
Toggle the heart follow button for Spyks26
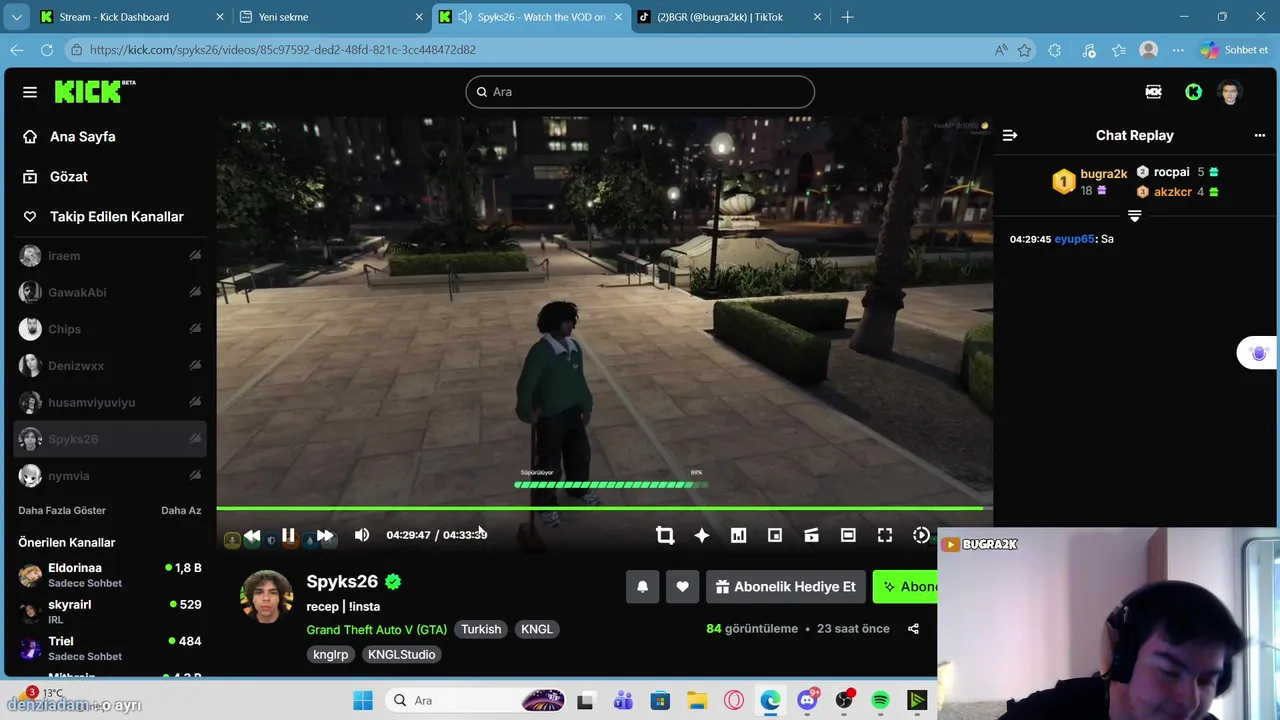682,587
